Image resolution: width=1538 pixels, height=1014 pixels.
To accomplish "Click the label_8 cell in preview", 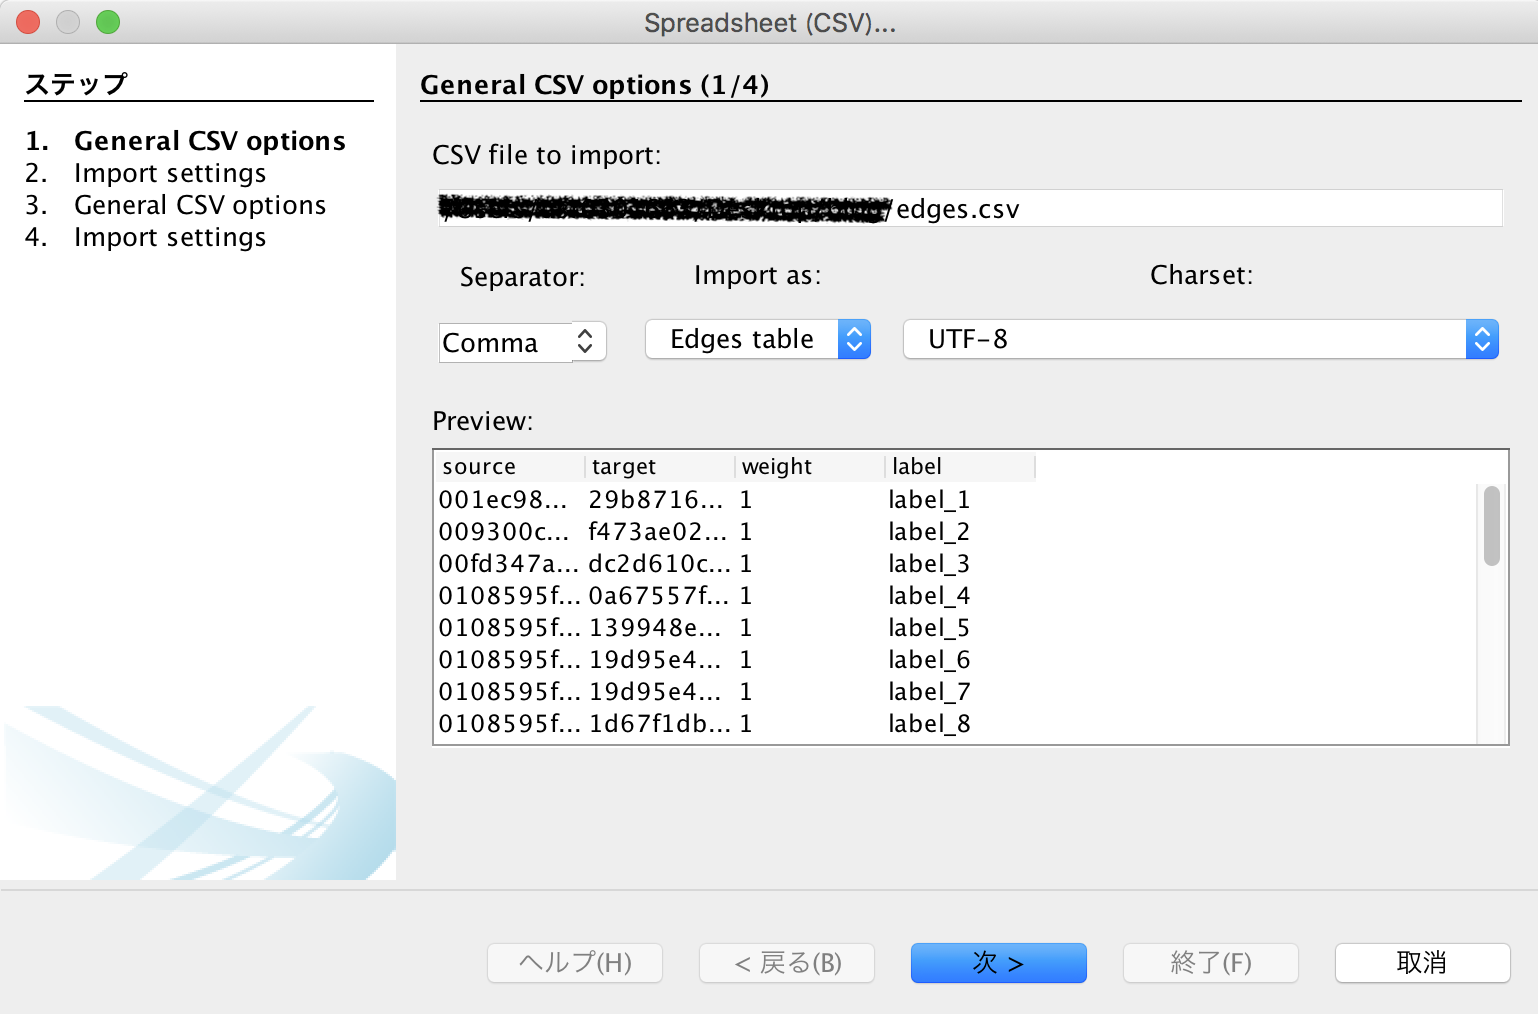I will pos(928,724).
